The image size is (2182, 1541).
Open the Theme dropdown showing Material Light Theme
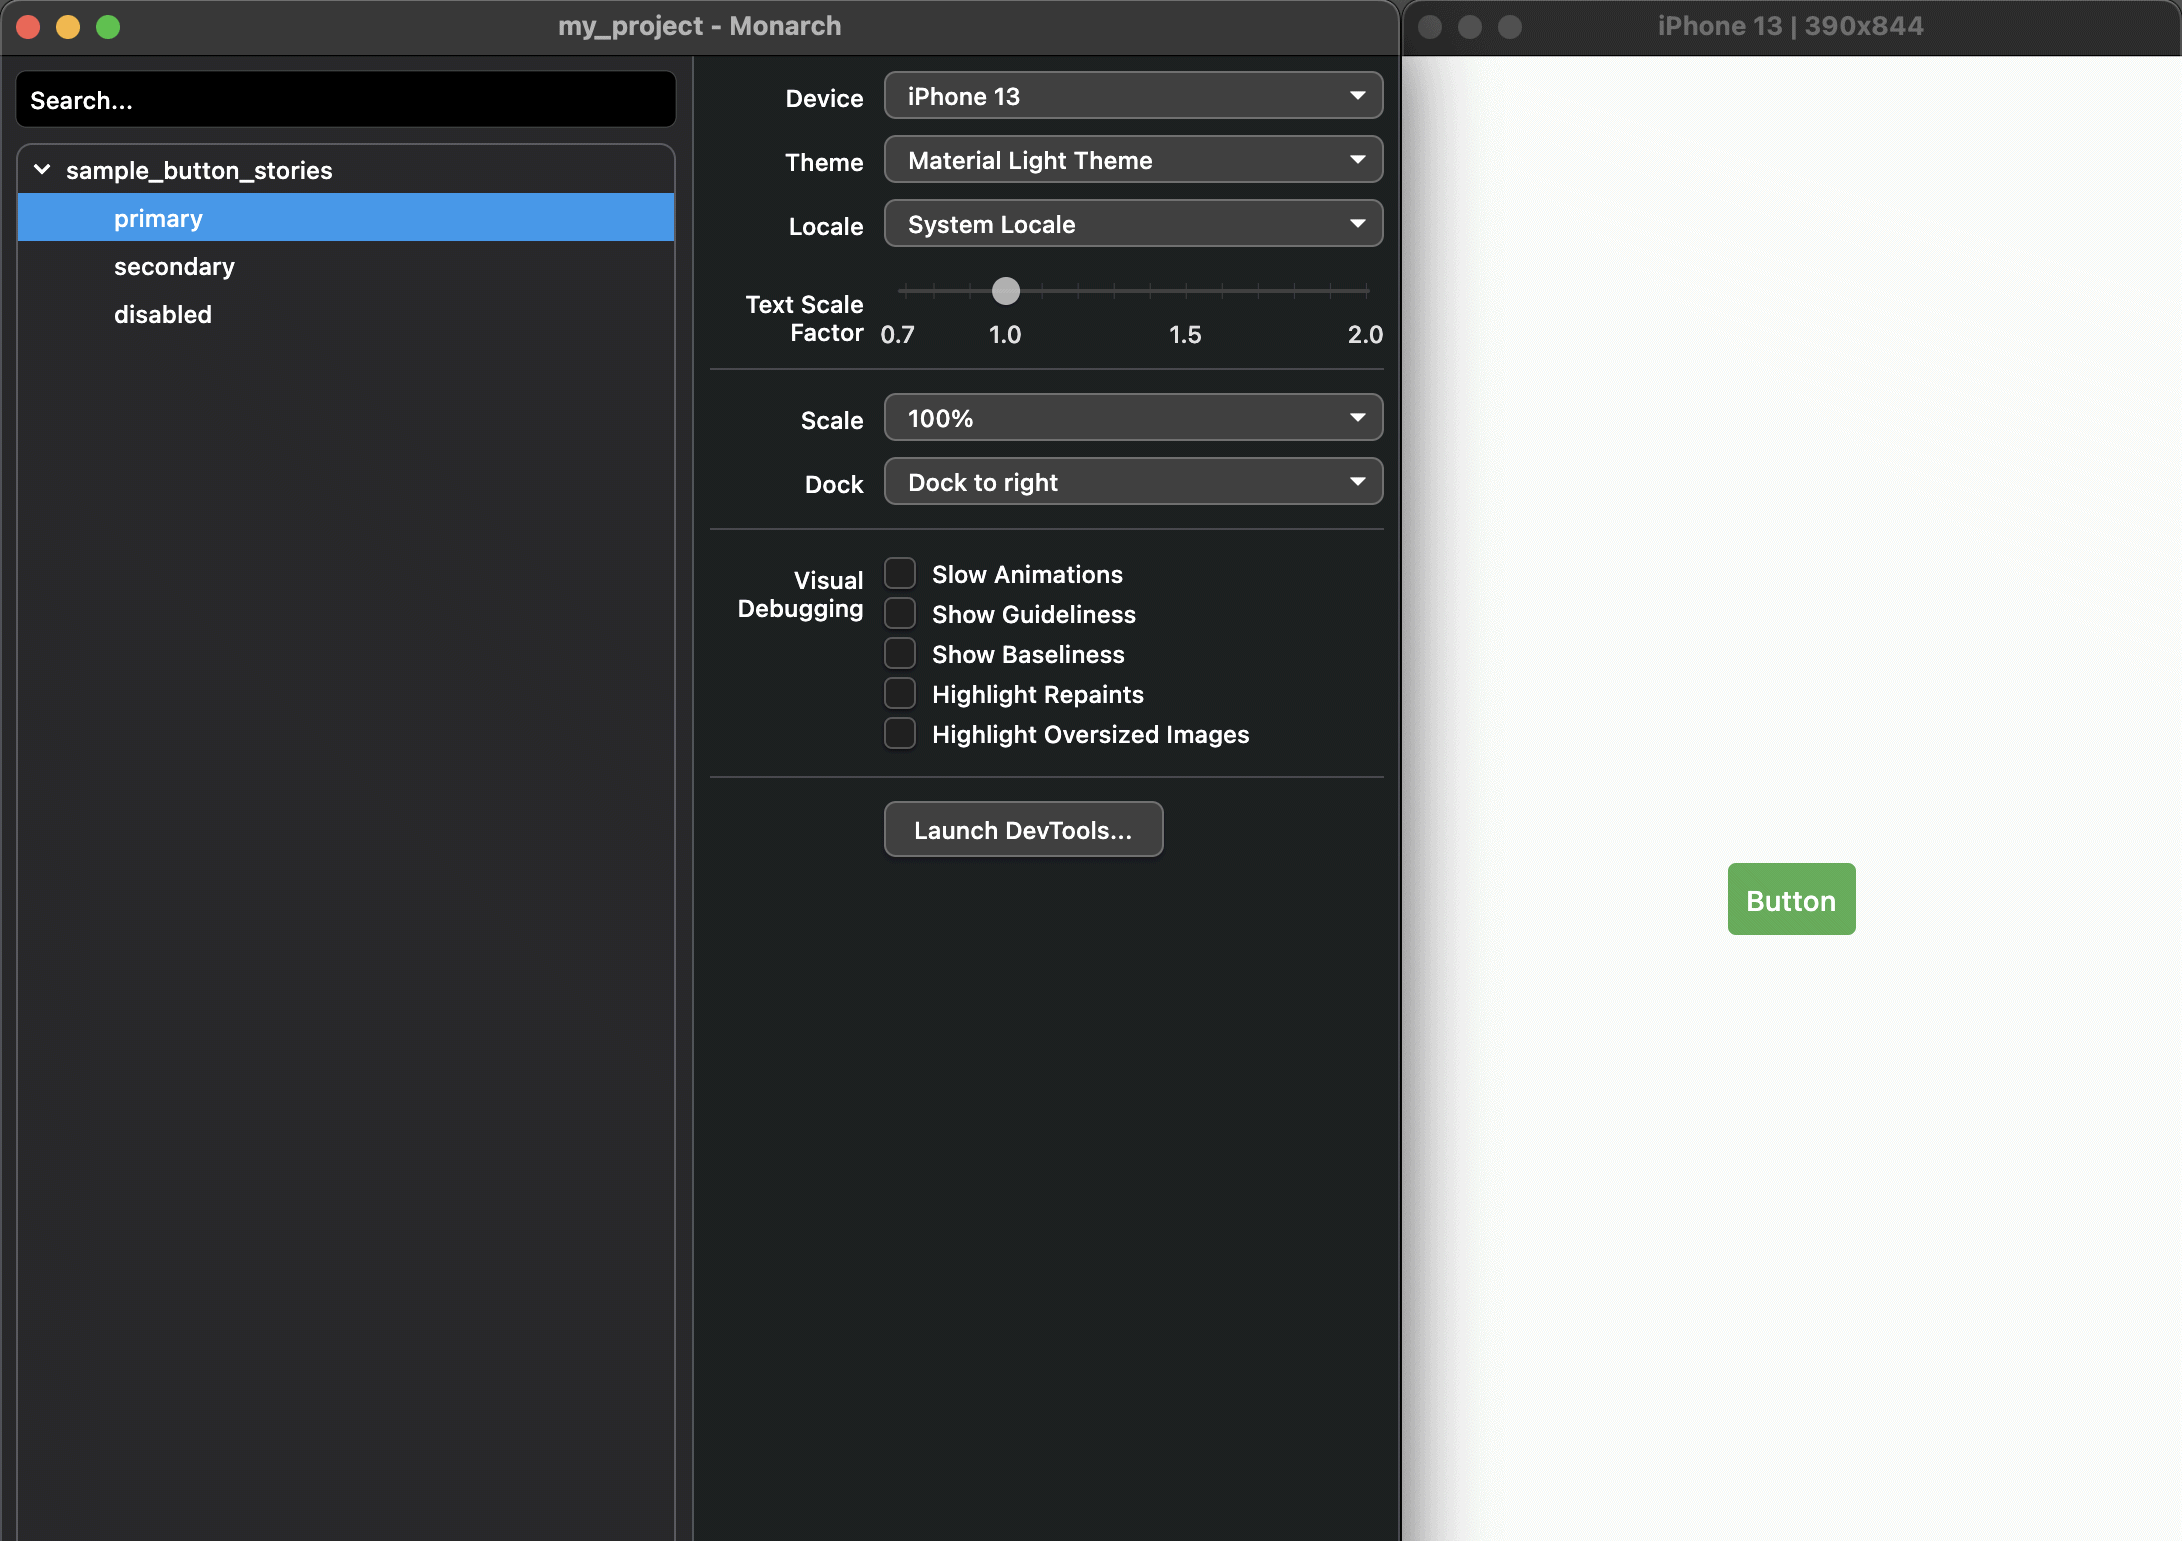[1133, 159]
